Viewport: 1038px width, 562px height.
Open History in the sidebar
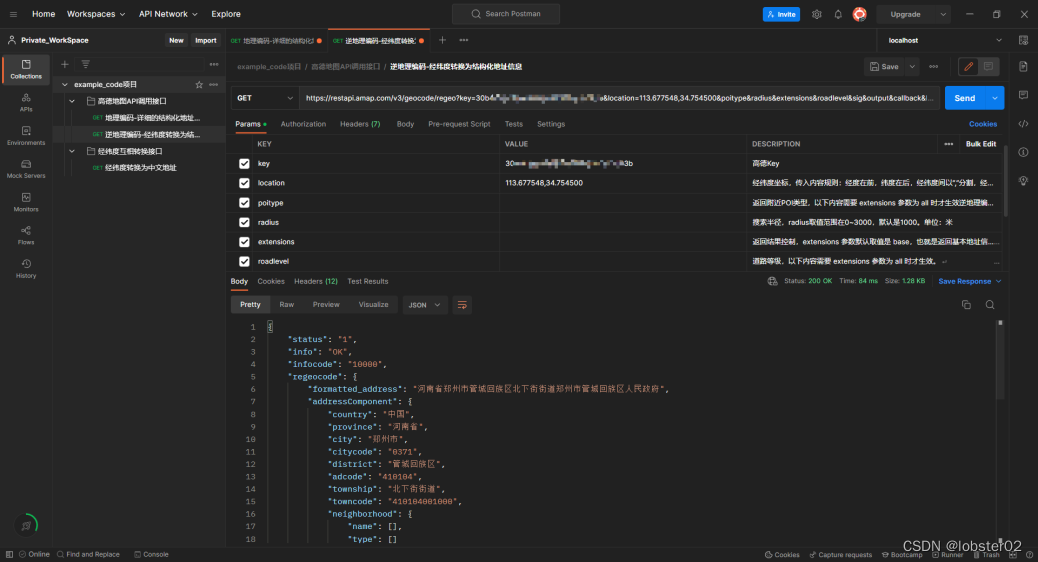coord(26,268)
